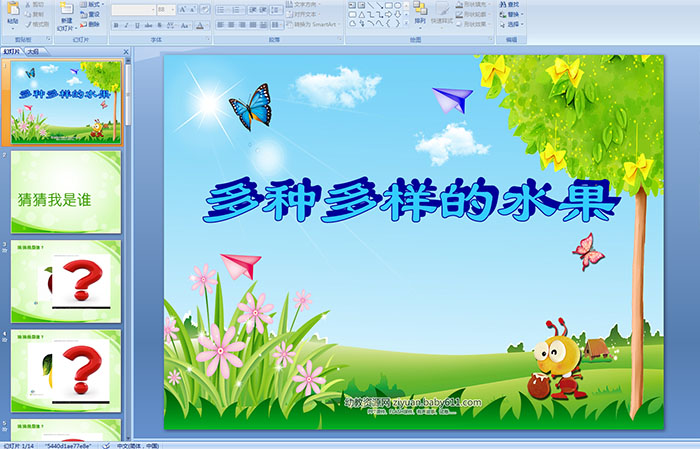
Task: Click the slide title text '多种多样的水果'
Action: [412, 200]
